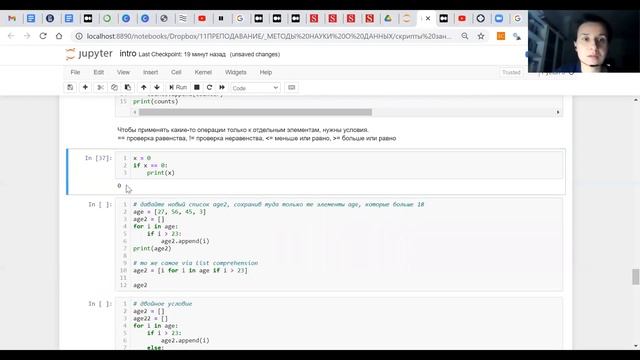Viewport: 640px width, 360px height.
Task: Open the File menu
Action: (x=75, y=72)
